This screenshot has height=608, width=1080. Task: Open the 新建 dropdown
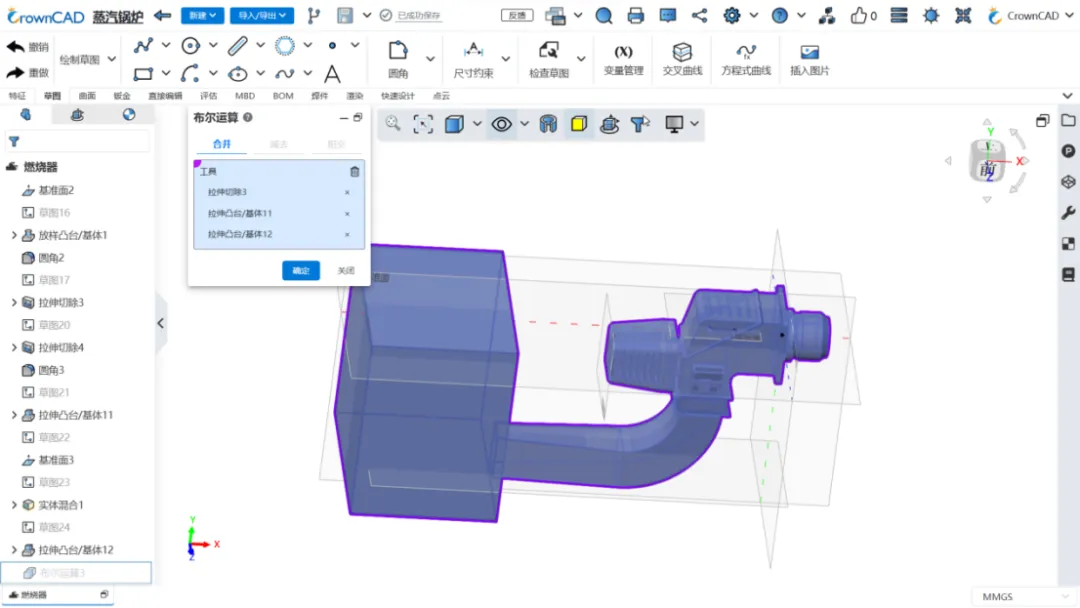coord(202,15)
